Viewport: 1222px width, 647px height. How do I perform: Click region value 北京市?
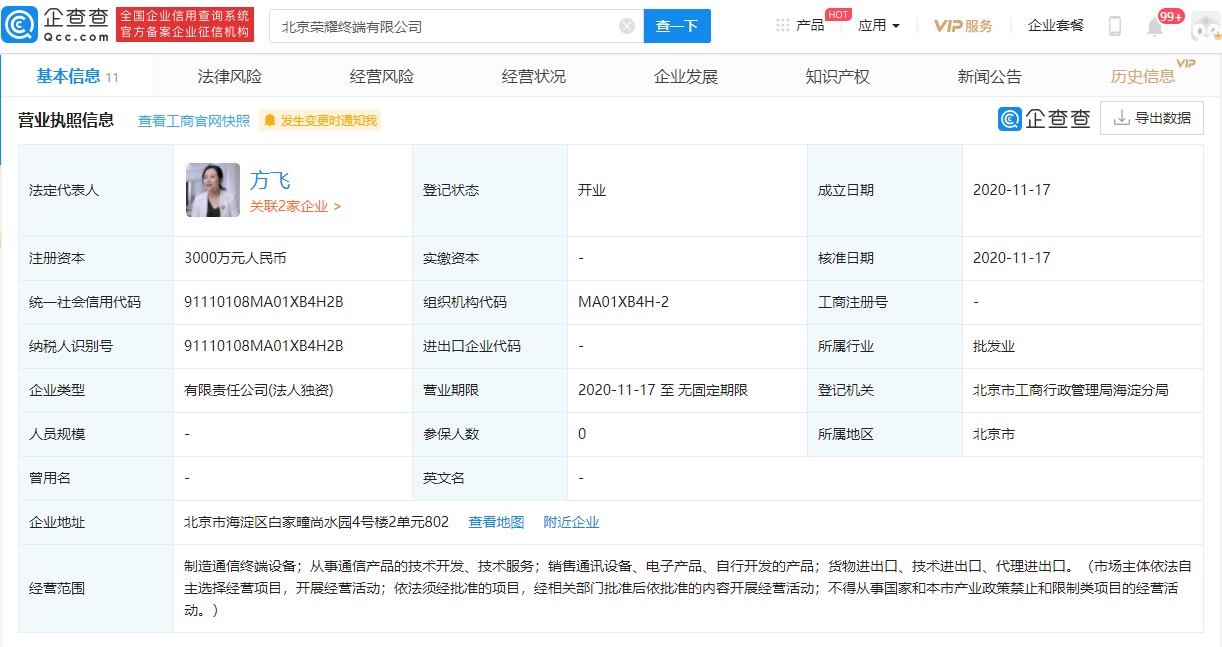tap(994, 434)
